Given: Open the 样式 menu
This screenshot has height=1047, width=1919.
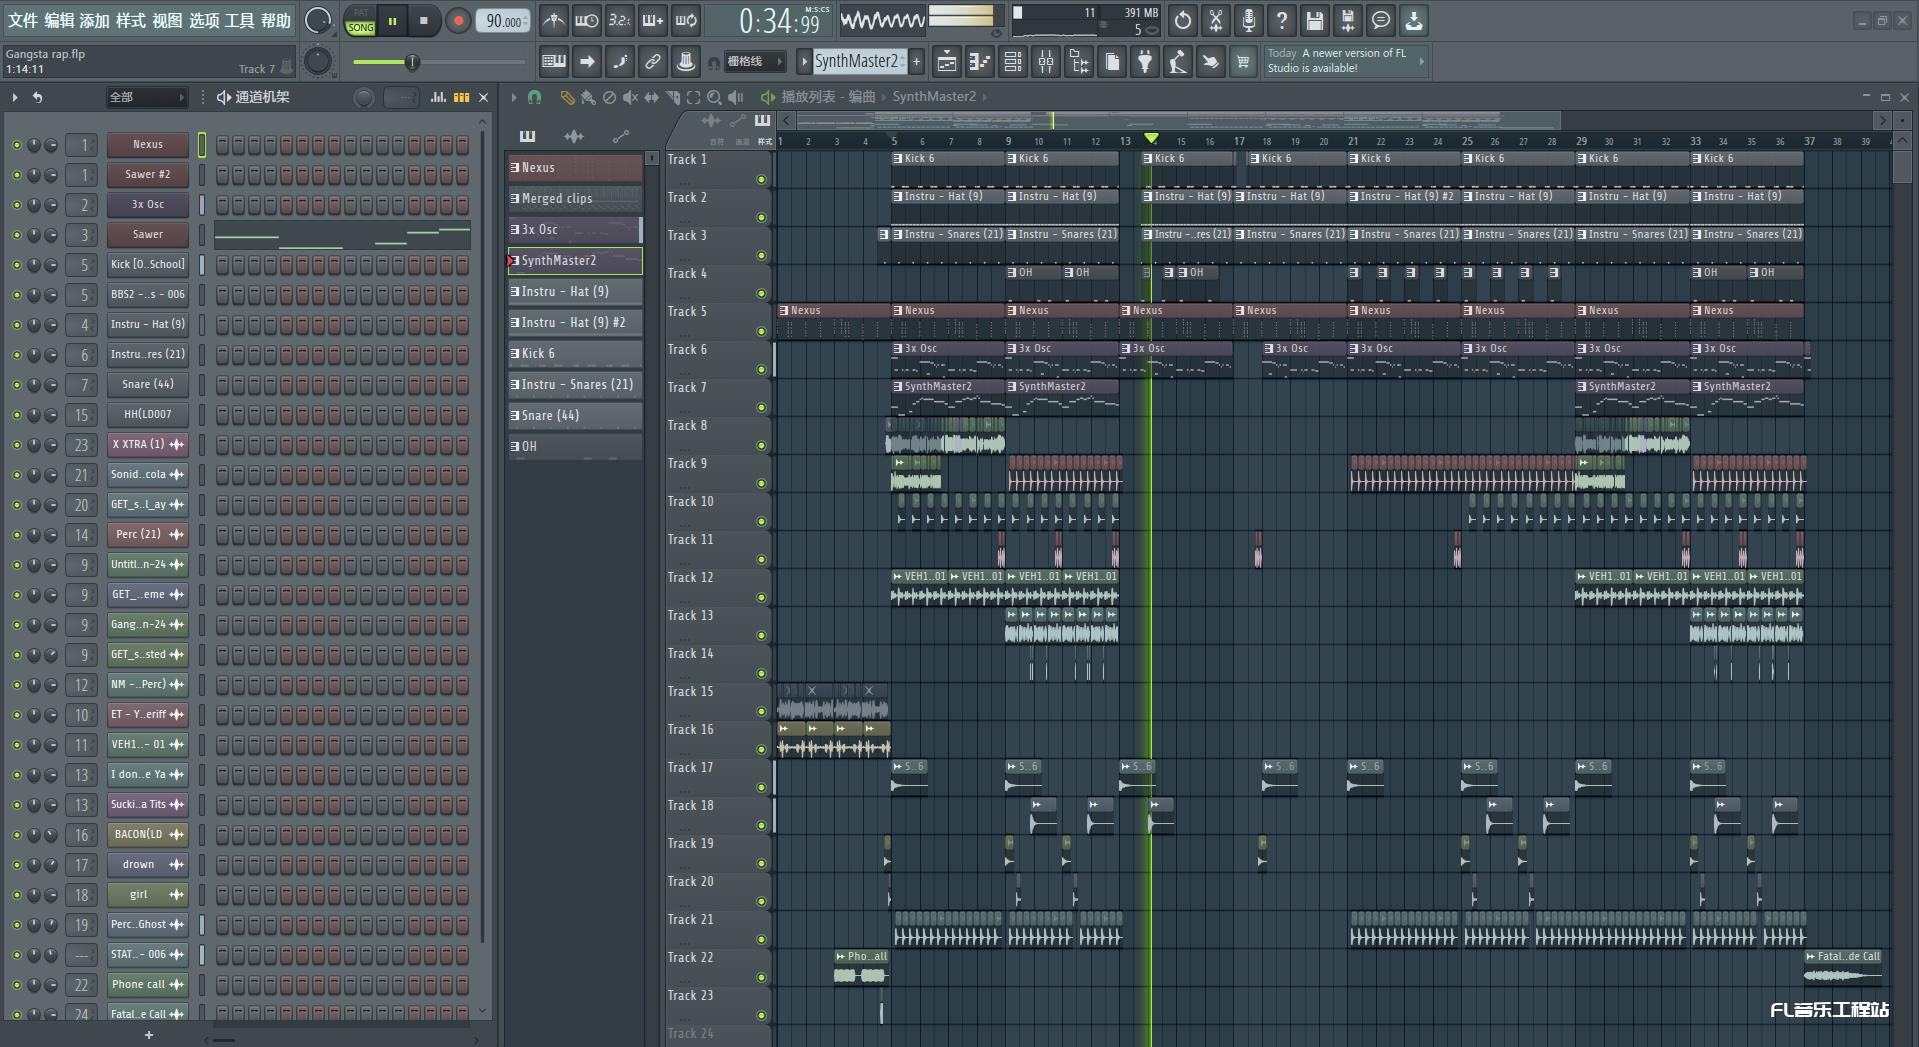Looking at the screenshot, I should (131, 20).
